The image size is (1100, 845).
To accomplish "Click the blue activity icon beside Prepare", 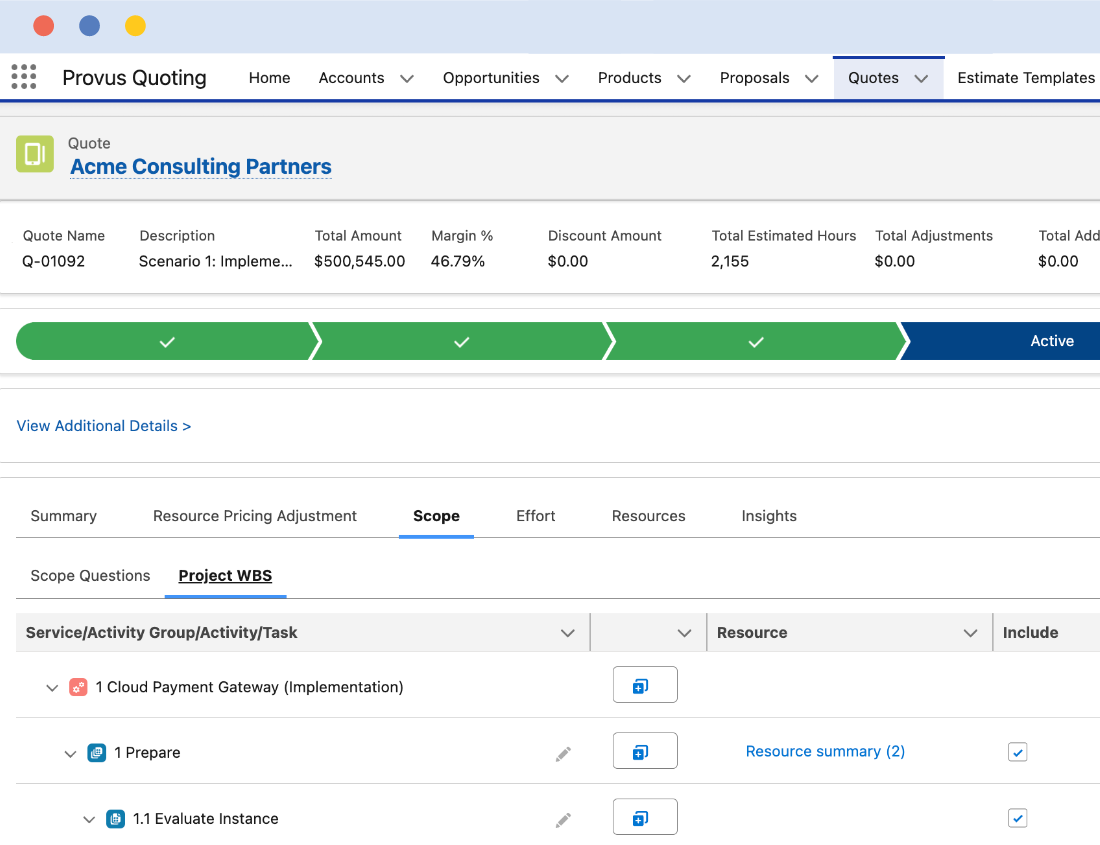I will 97,752.
